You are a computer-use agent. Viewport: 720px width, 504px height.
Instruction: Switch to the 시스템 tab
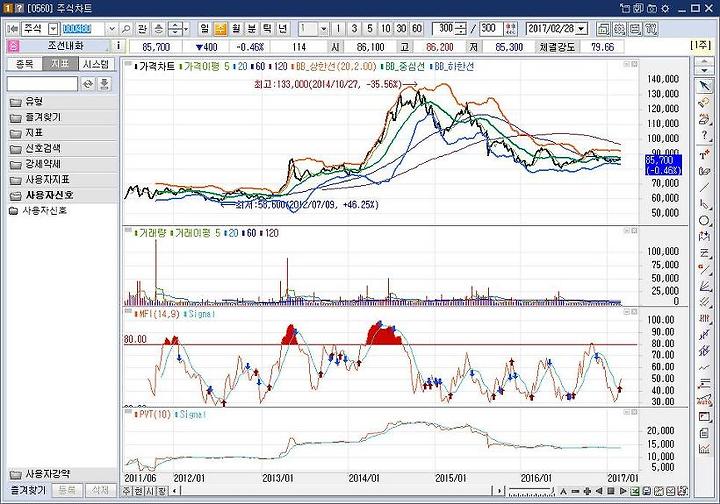(96, 64)
